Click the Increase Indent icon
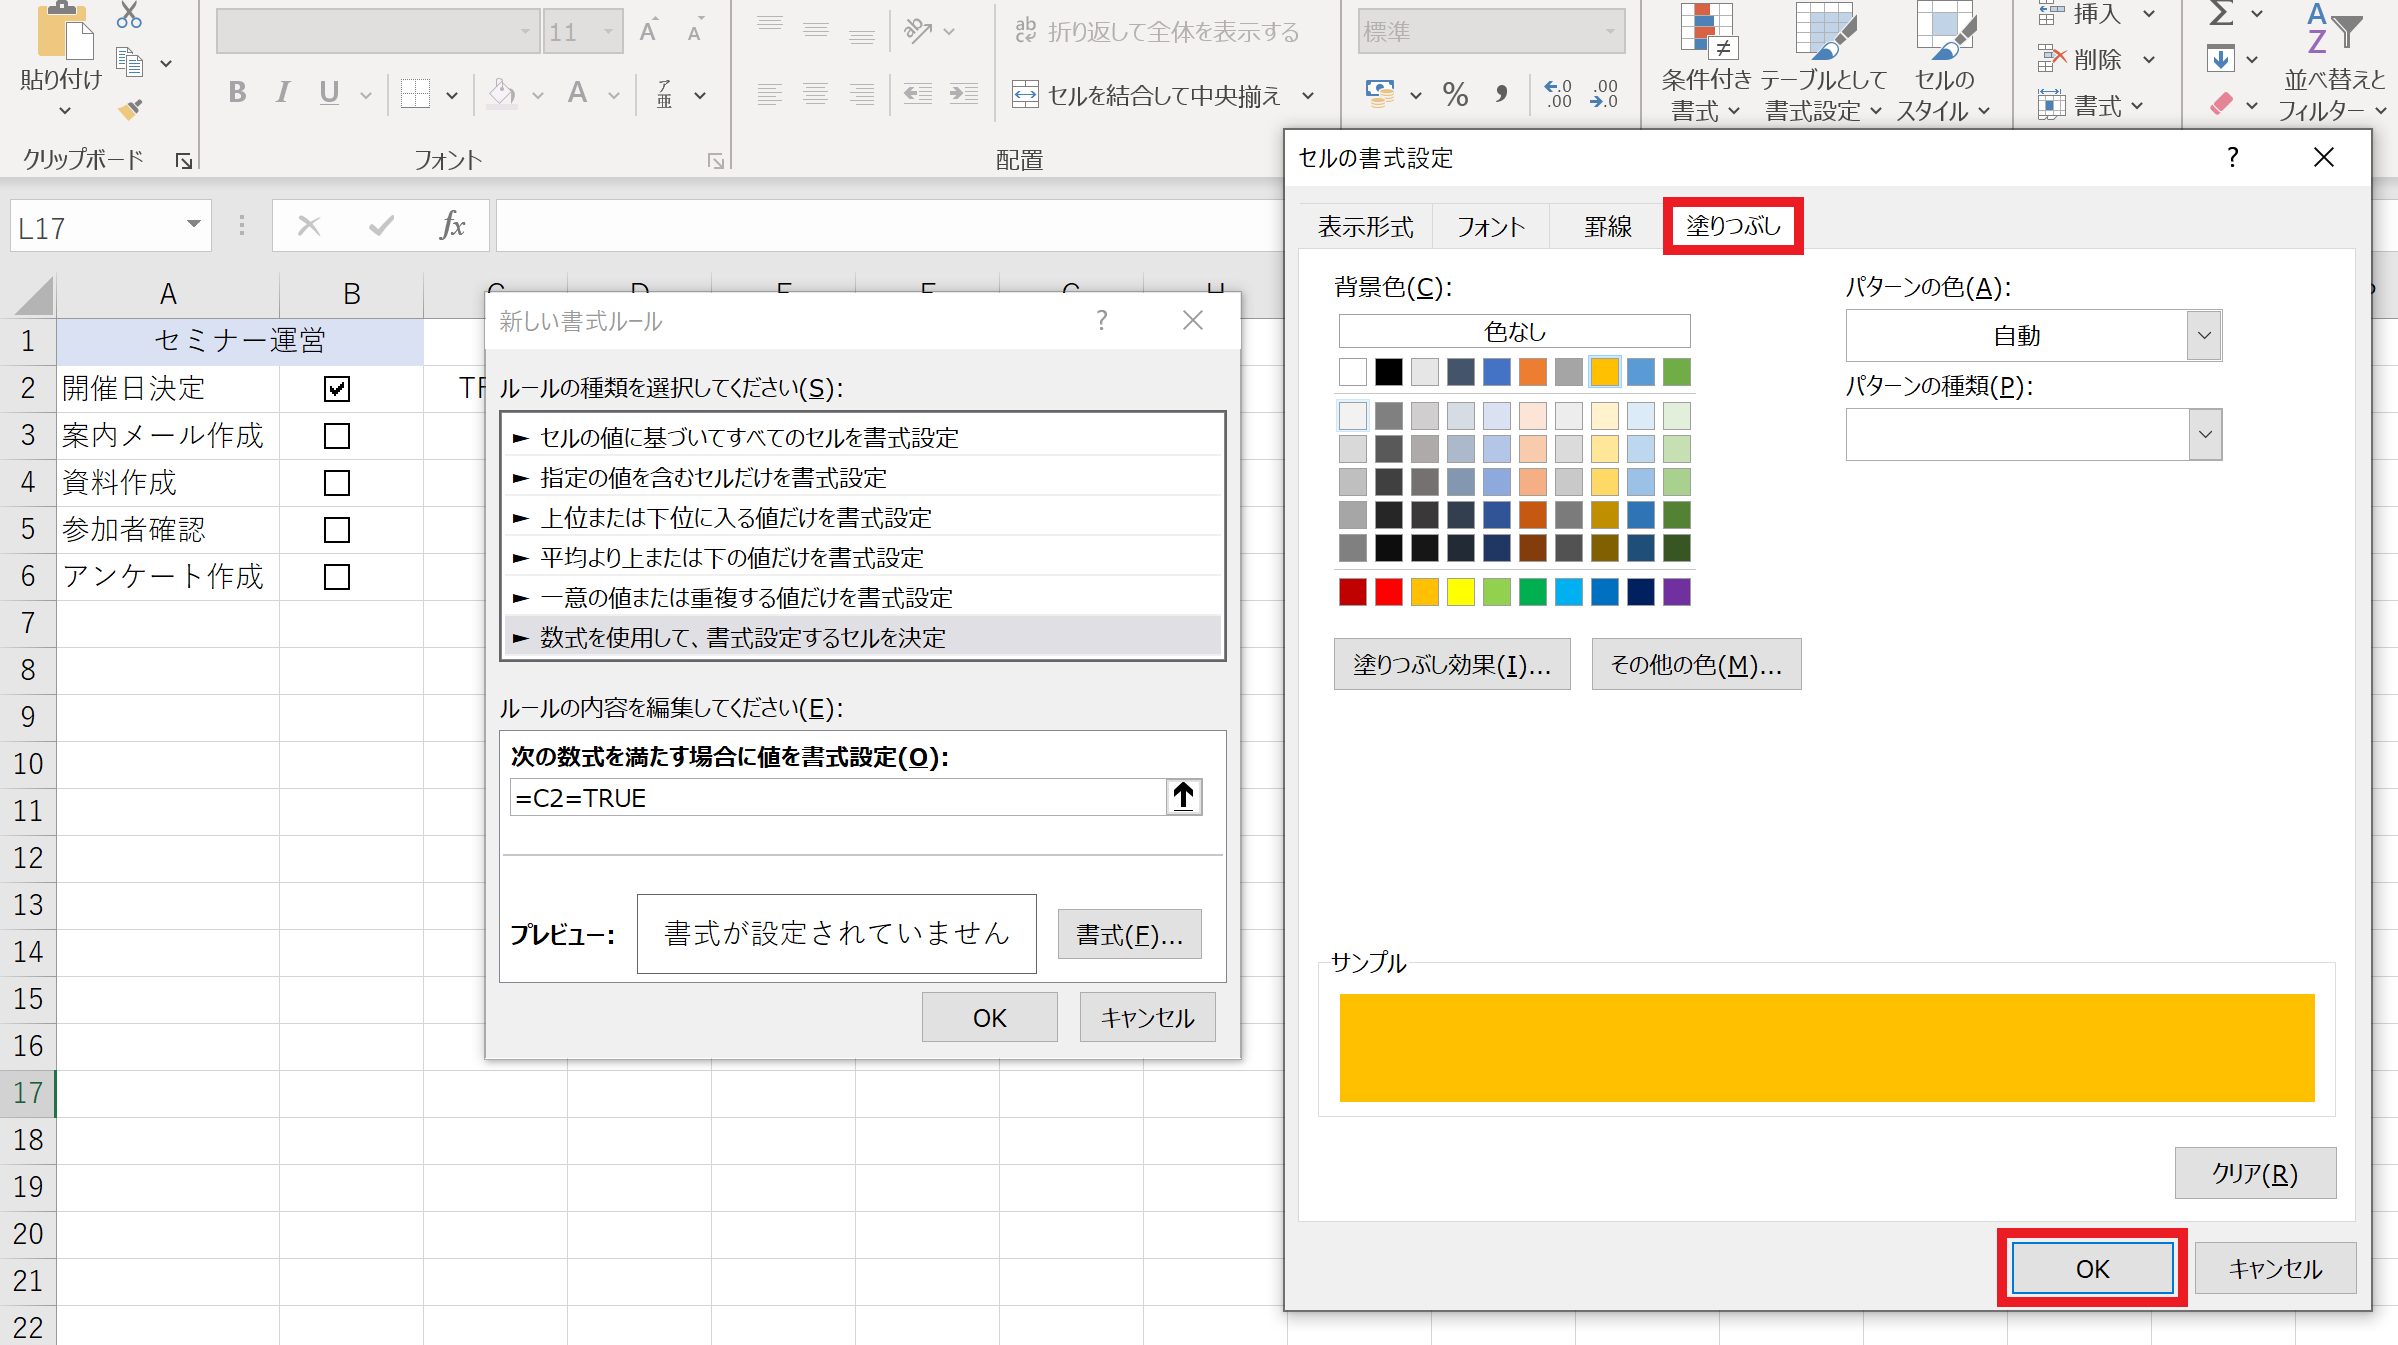 click(x=963, y=94)
